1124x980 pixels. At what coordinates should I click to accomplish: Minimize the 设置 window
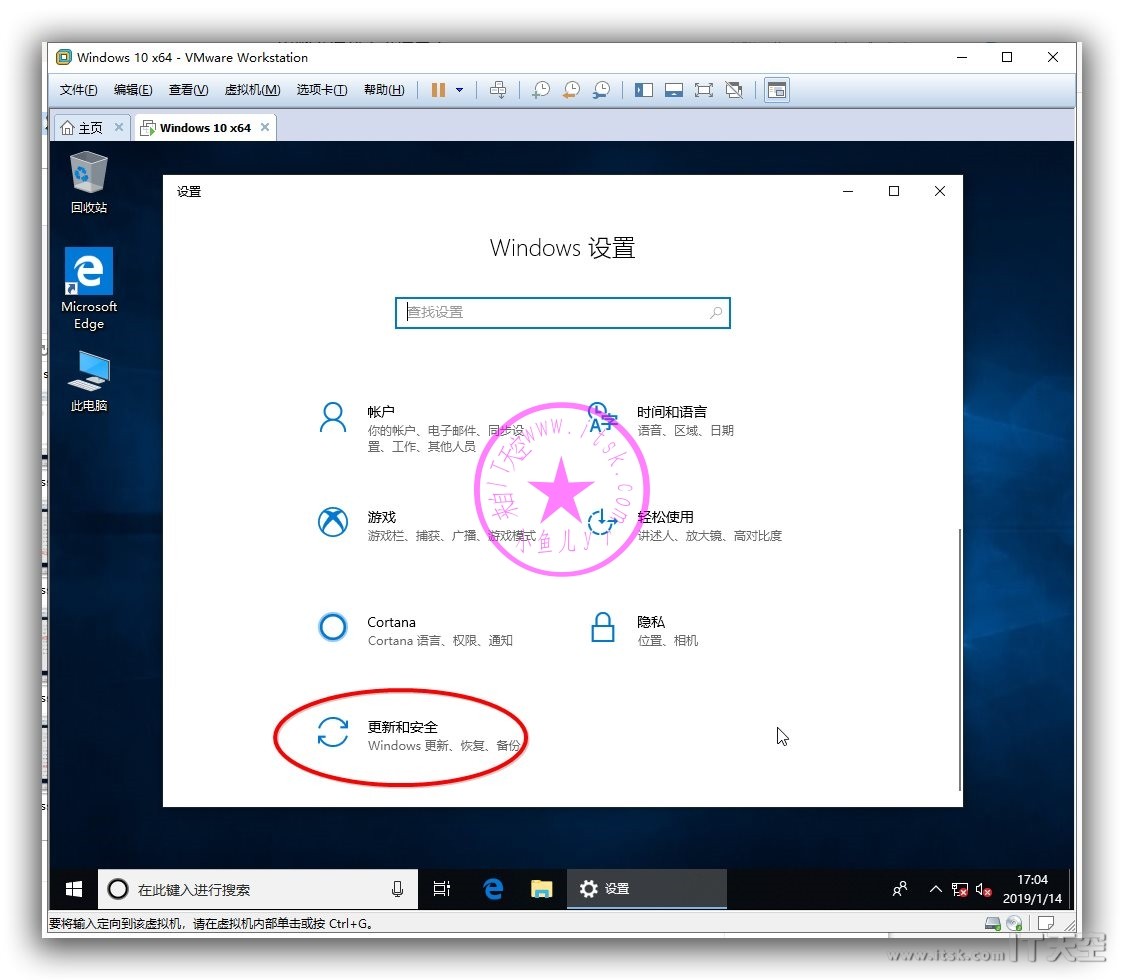[x=848, y=191]
